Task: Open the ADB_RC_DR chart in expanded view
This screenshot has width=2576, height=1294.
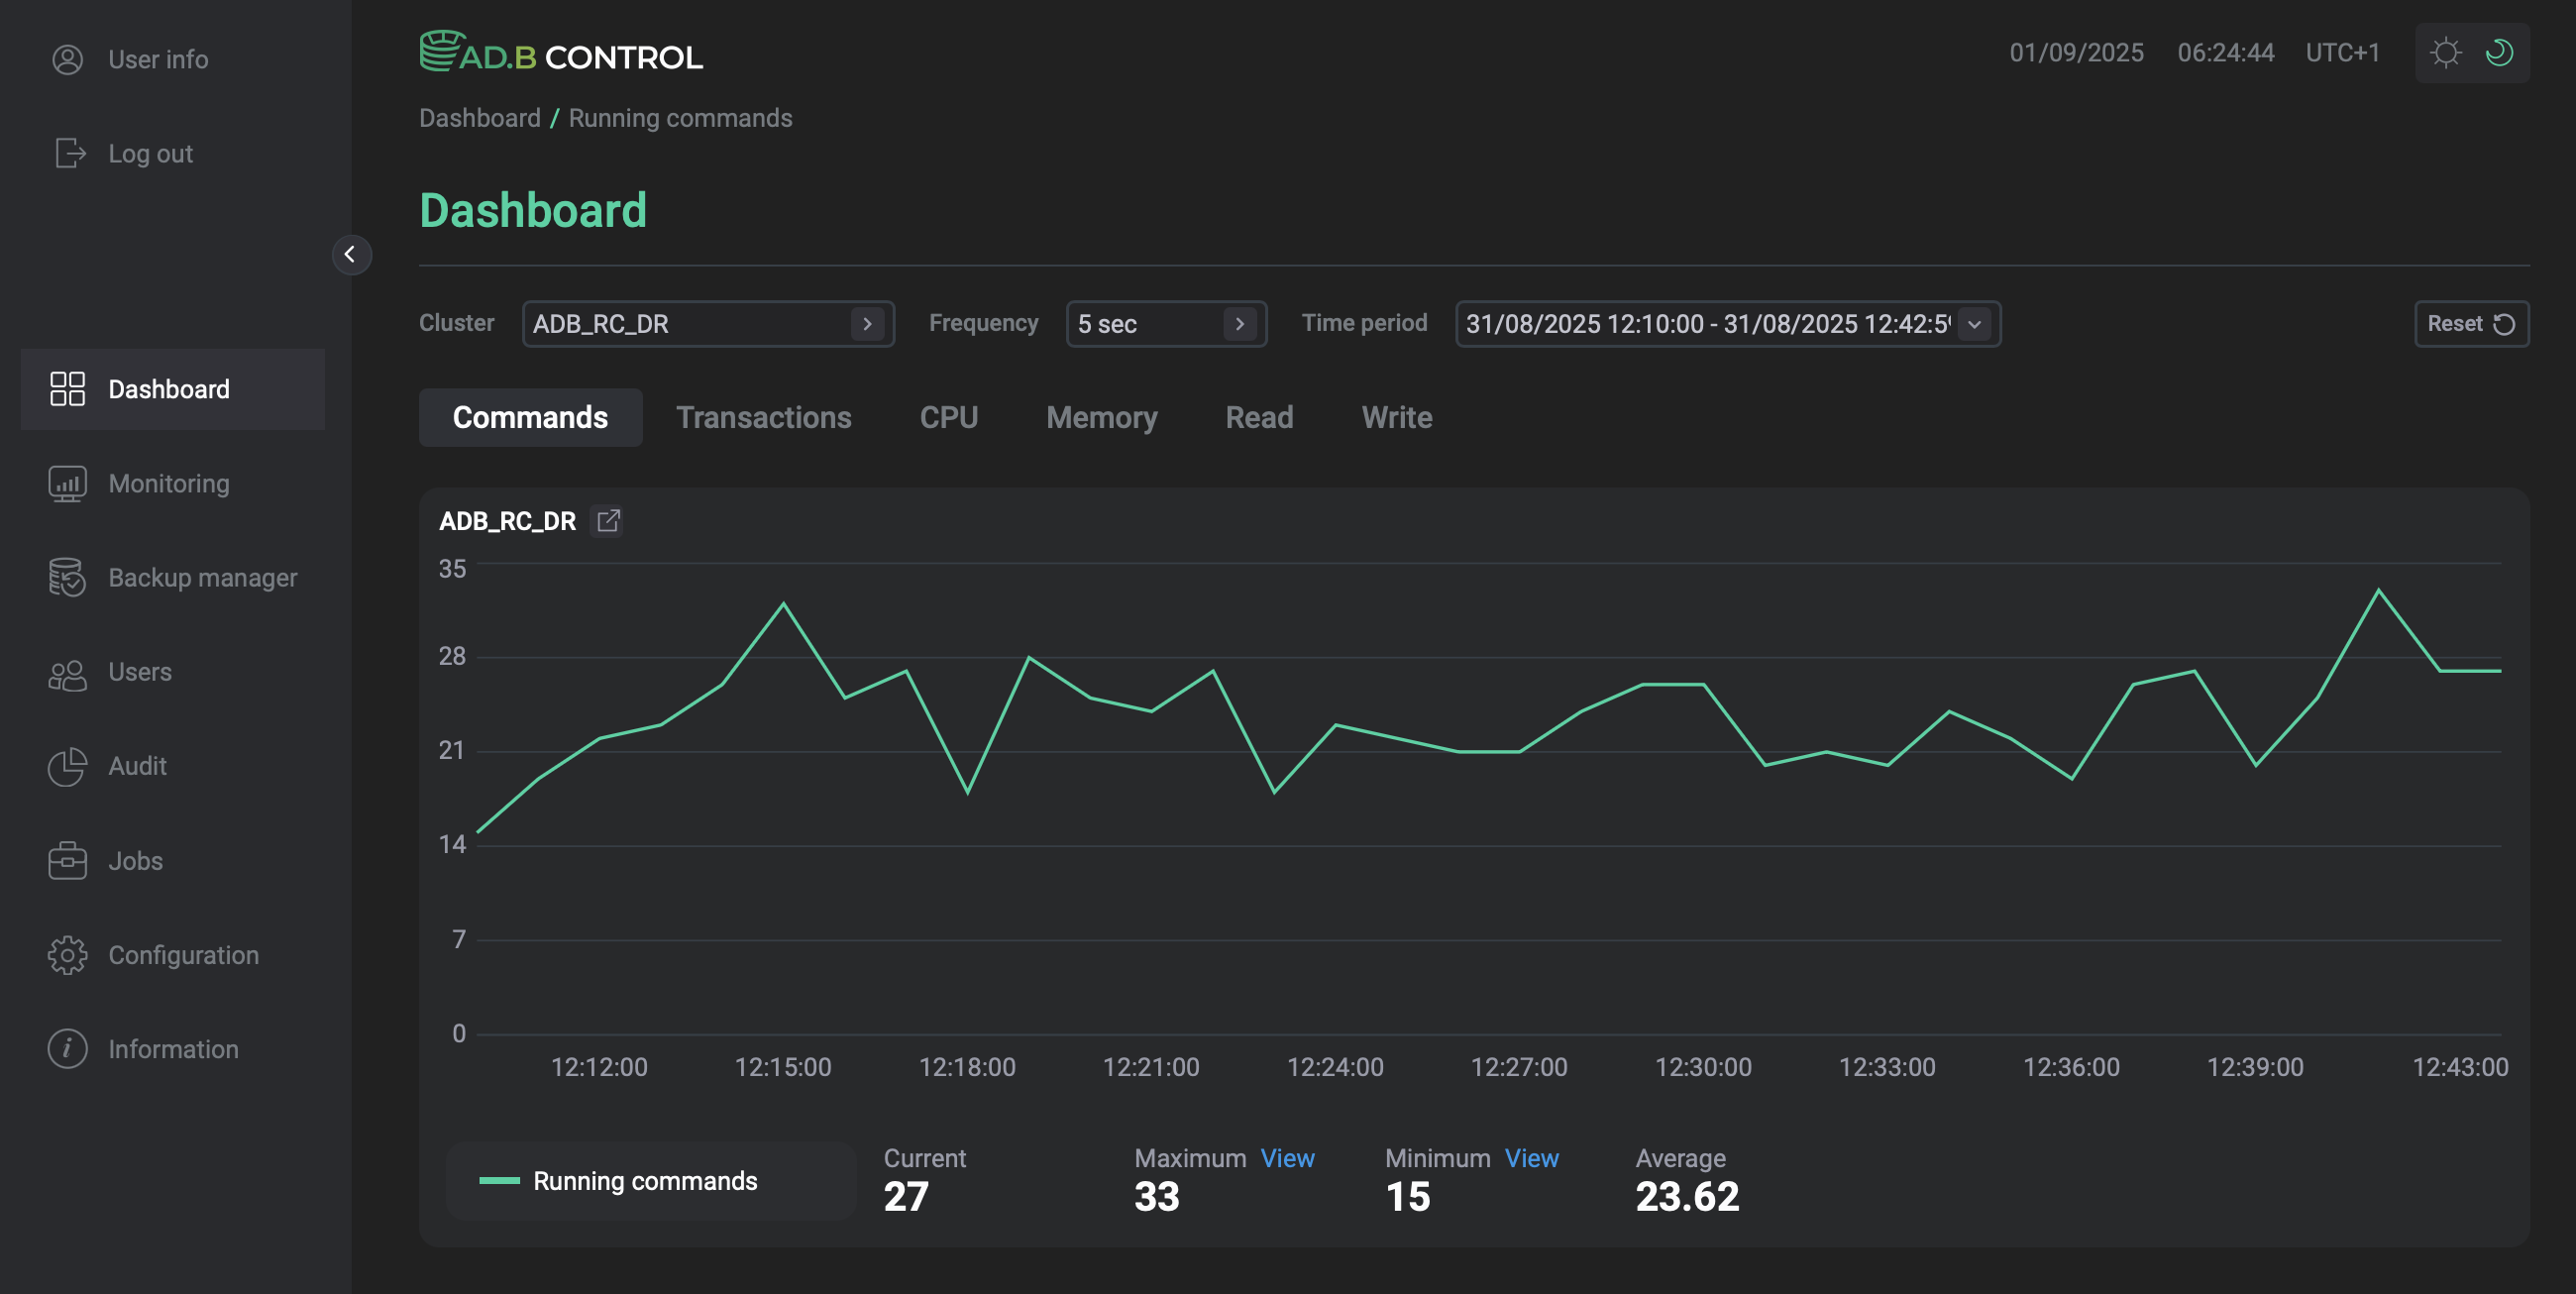Action: [x=608, y=521]
